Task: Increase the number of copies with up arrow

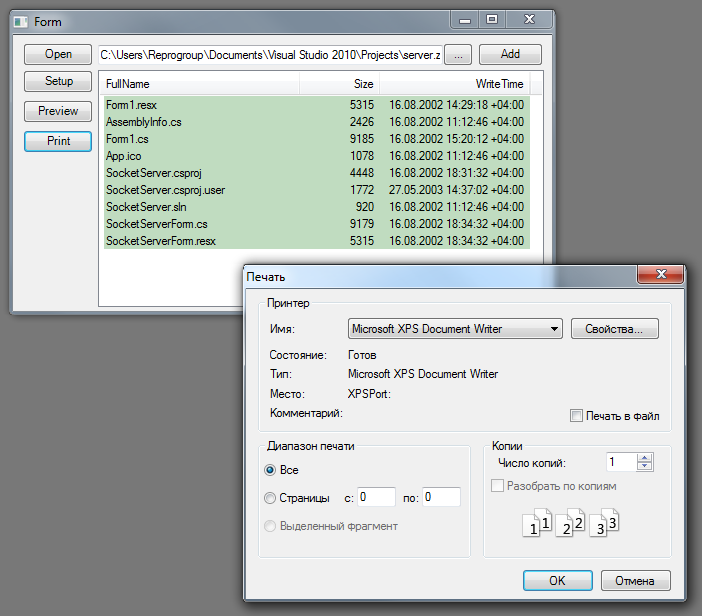Action: (645, 458)
